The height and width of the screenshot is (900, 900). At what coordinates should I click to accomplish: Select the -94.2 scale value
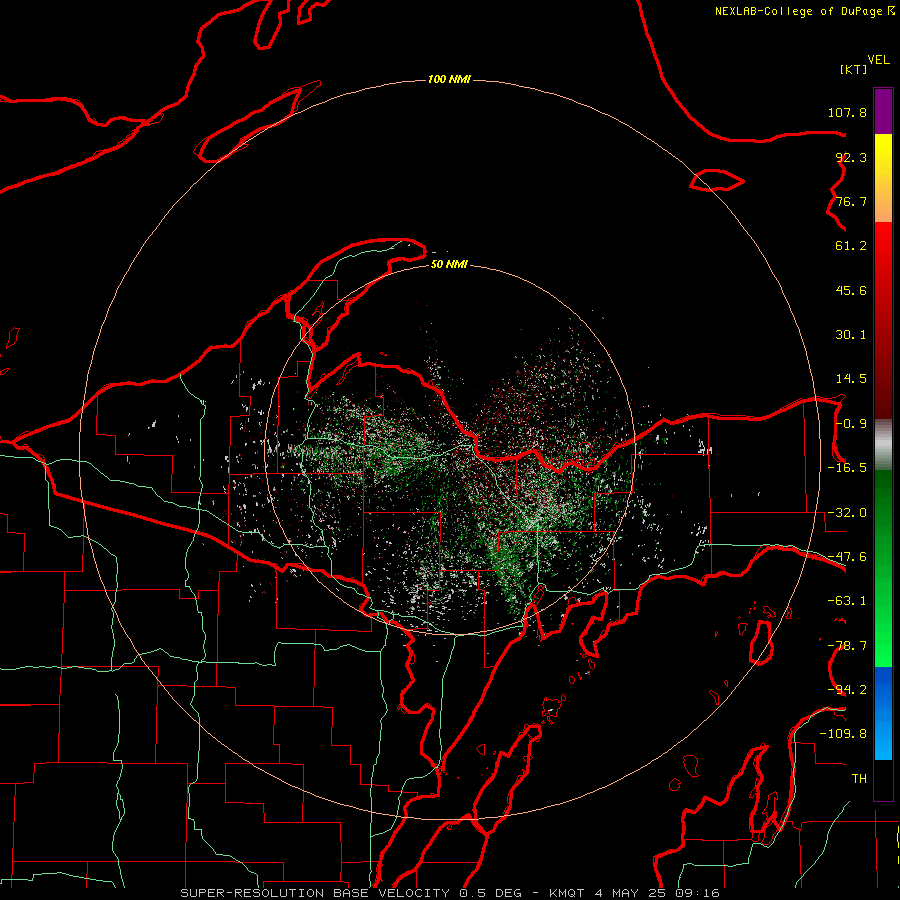coord(847,689)
